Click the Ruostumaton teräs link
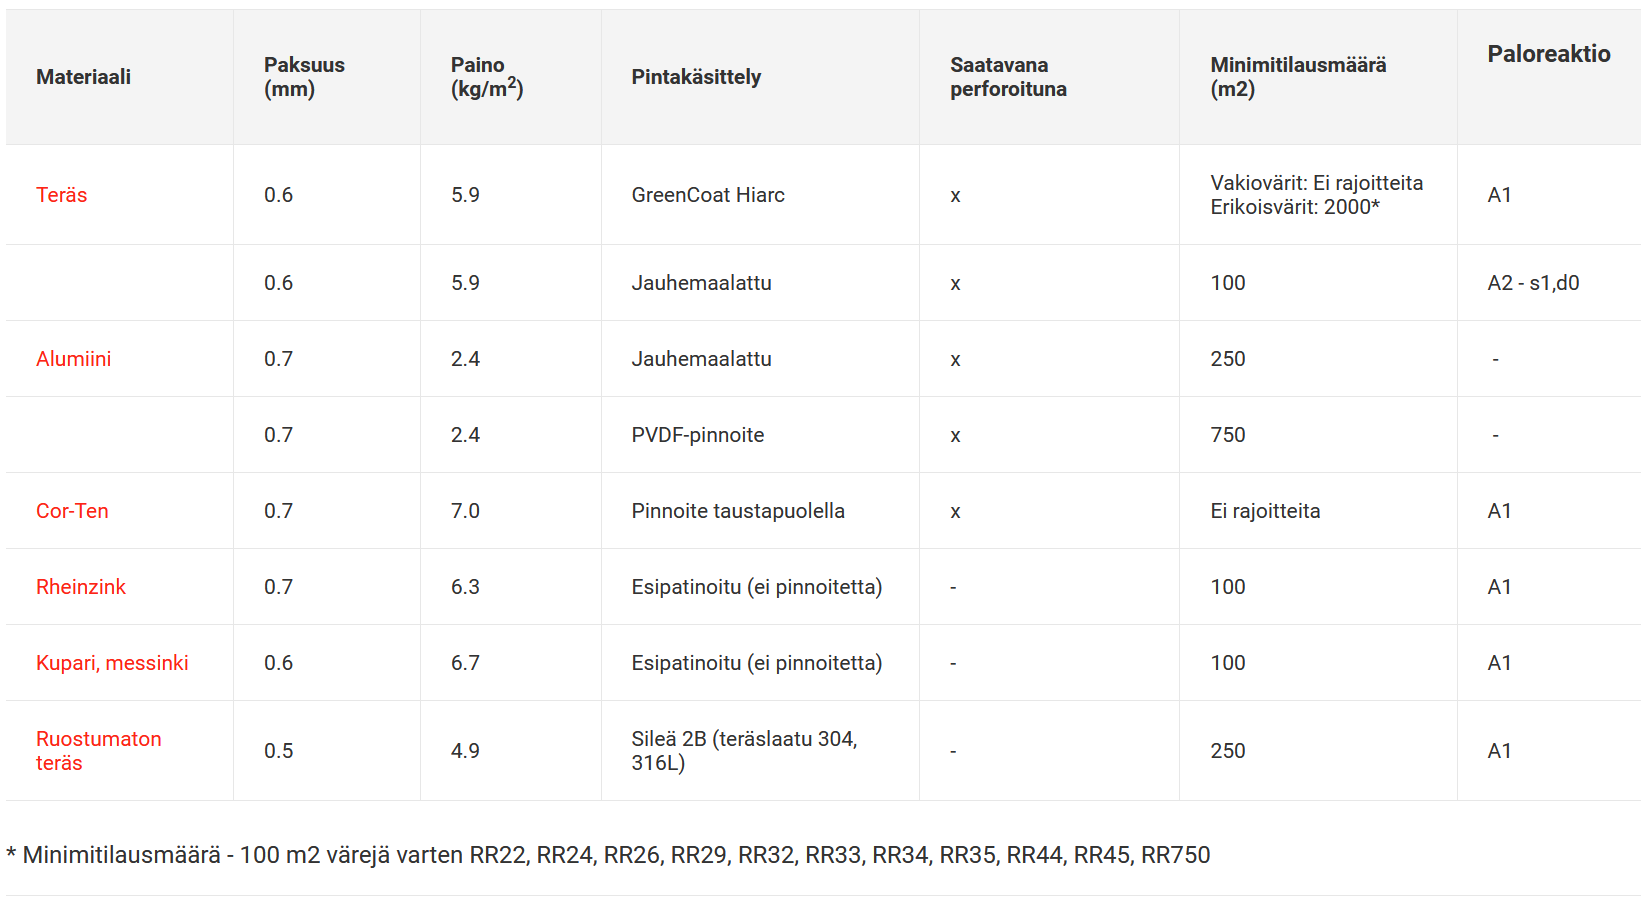Viewport: 1652px width, 901px height. coord(98,751)
